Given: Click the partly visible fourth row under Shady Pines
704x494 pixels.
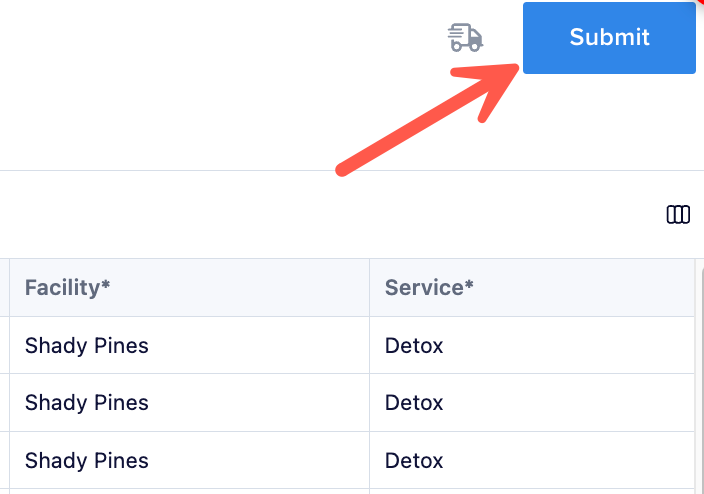Looking at the screenshot, I should [189, 491].
